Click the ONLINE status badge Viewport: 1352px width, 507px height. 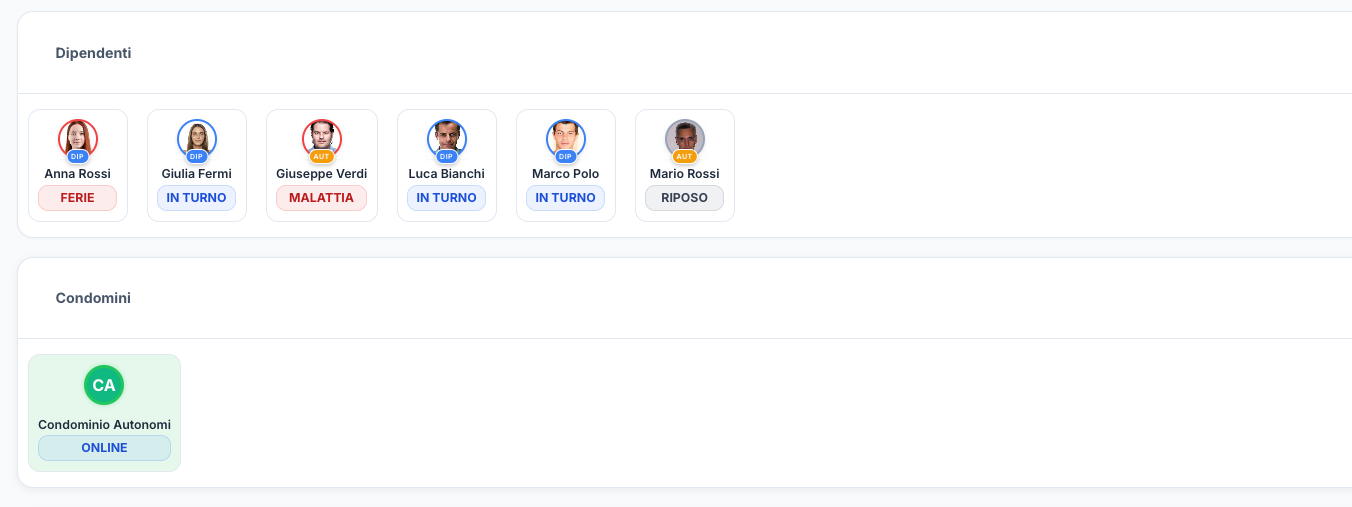tap(104, 448)
